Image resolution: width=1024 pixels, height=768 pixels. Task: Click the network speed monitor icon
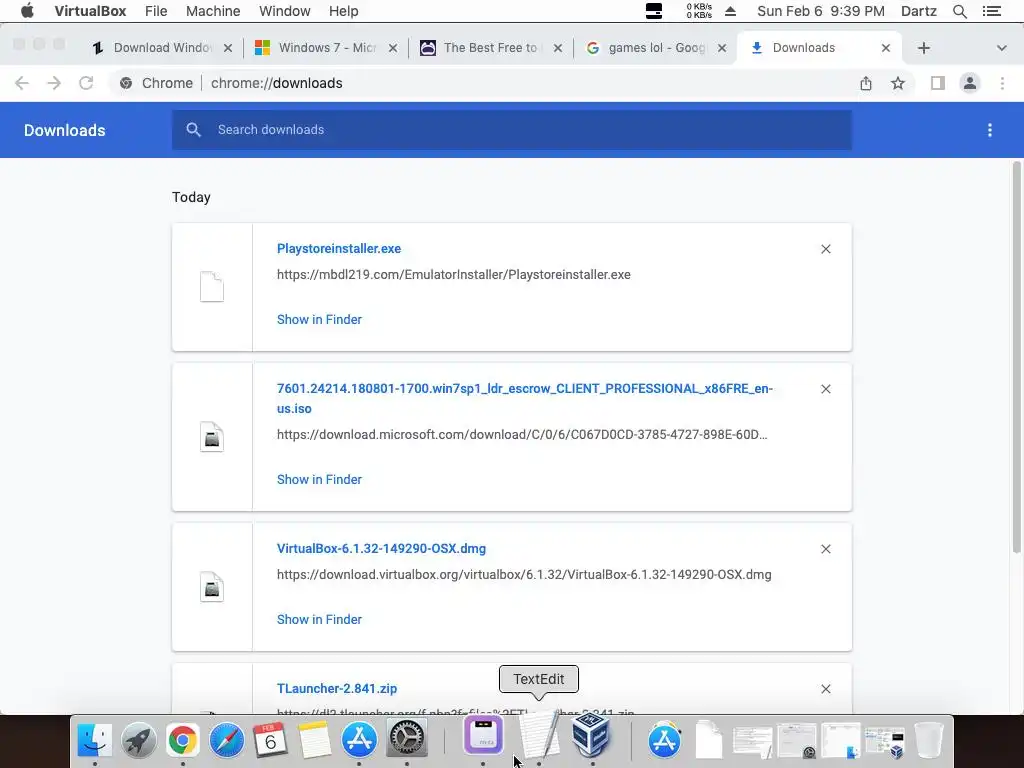699,11
